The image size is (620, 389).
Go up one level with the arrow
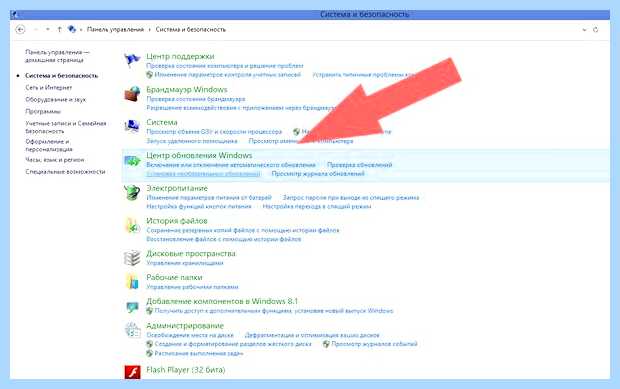point(59,29)
